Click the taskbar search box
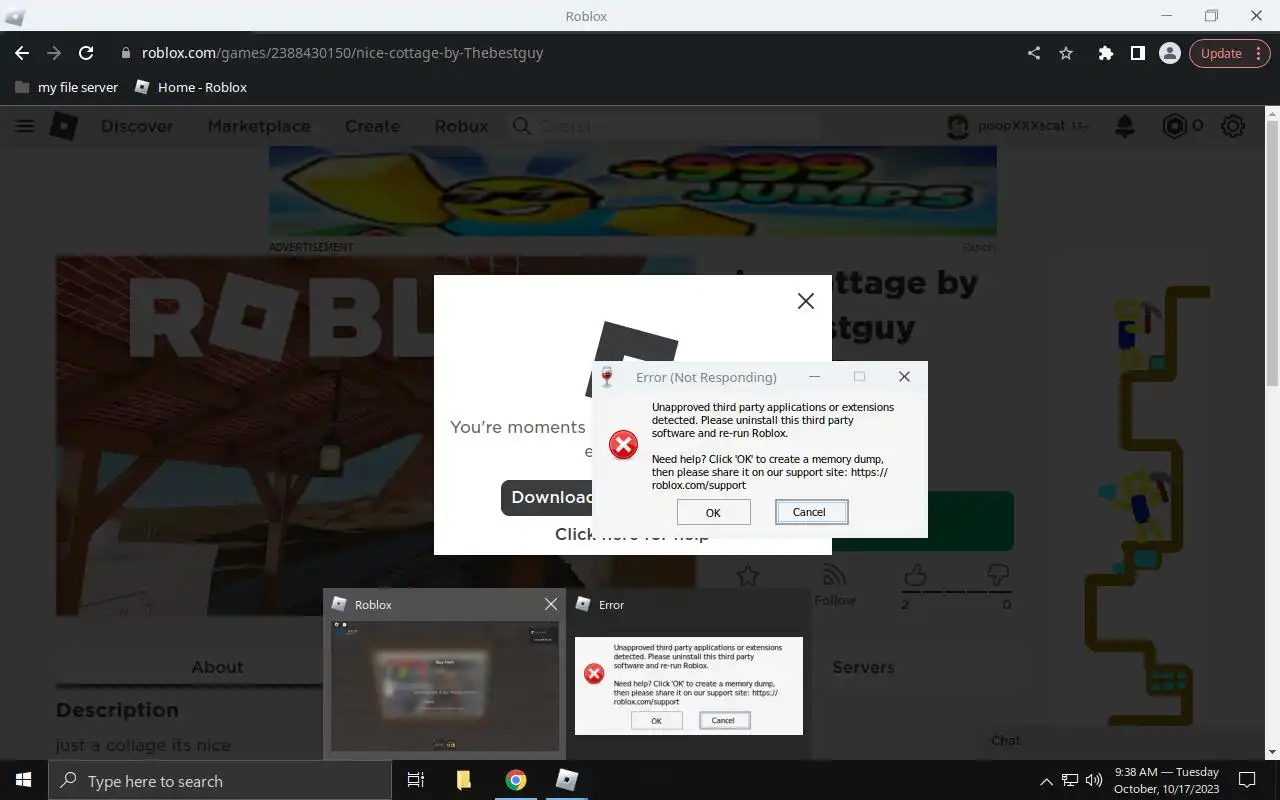 (x=220, y=781)
